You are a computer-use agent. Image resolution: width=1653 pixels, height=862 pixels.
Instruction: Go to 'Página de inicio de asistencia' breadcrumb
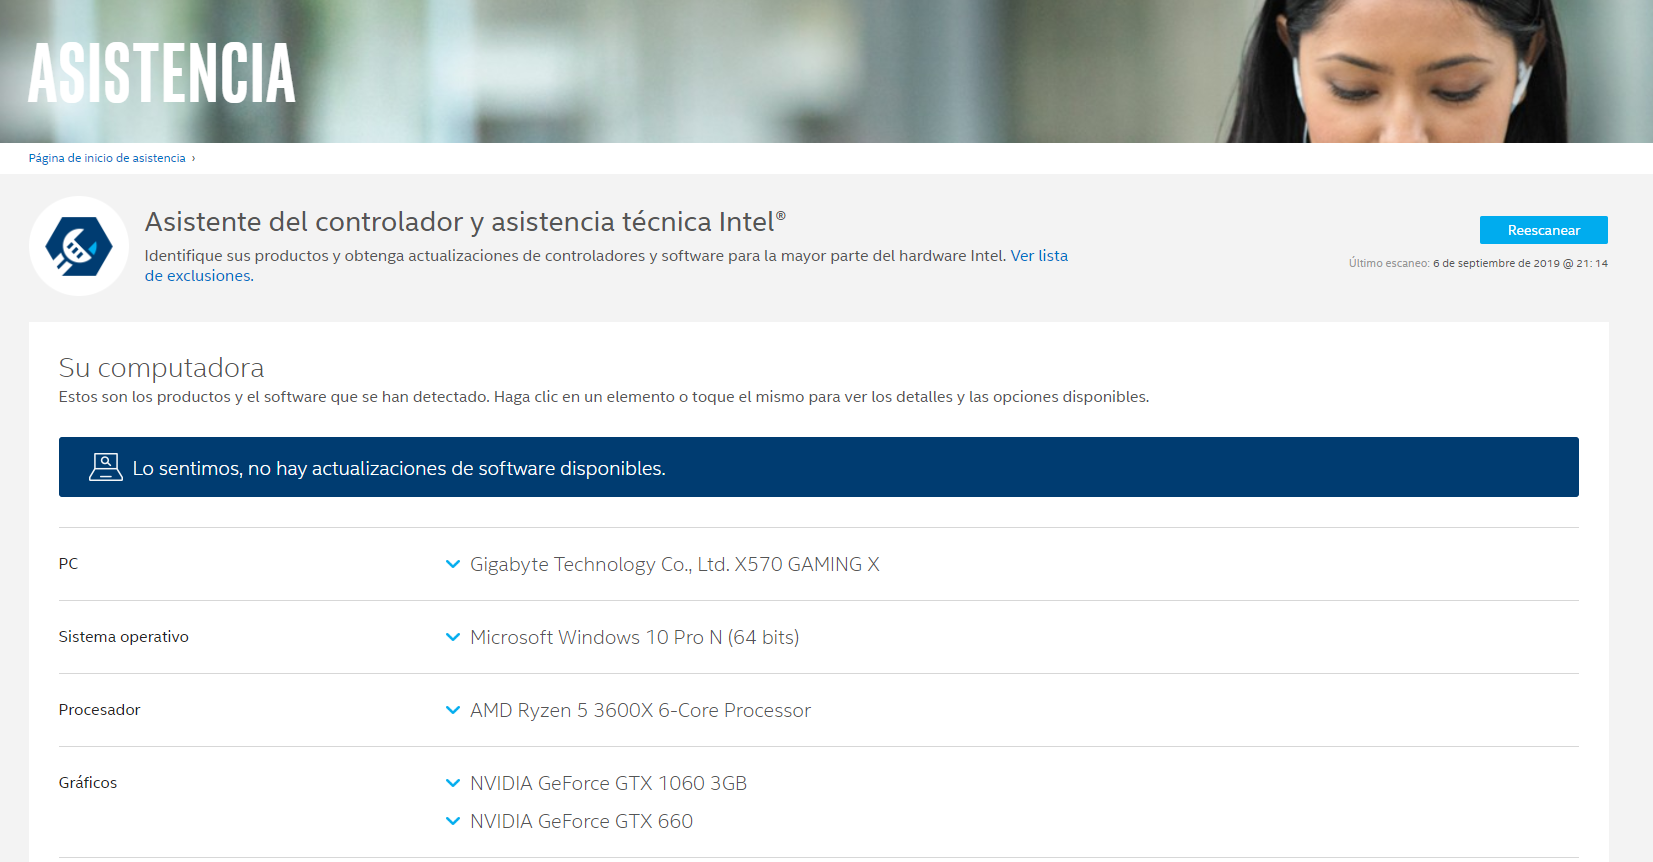coord(107,158)
